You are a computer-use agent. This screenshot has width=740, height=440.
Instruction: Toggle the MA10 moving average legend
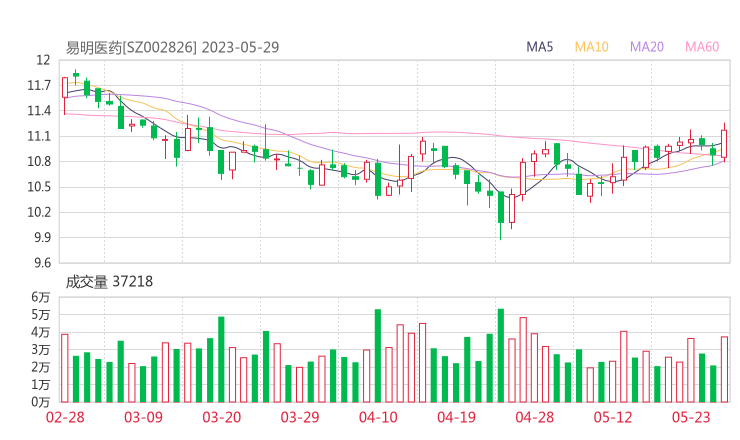pos(592,47)
